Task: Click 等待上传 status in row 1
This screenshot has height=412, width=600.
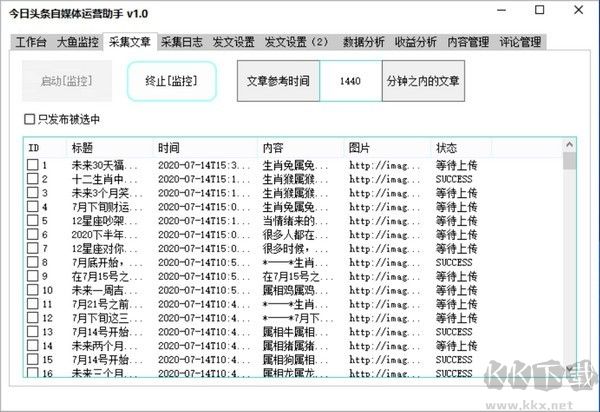Action: pyautogui.click(x=457, y=165)
